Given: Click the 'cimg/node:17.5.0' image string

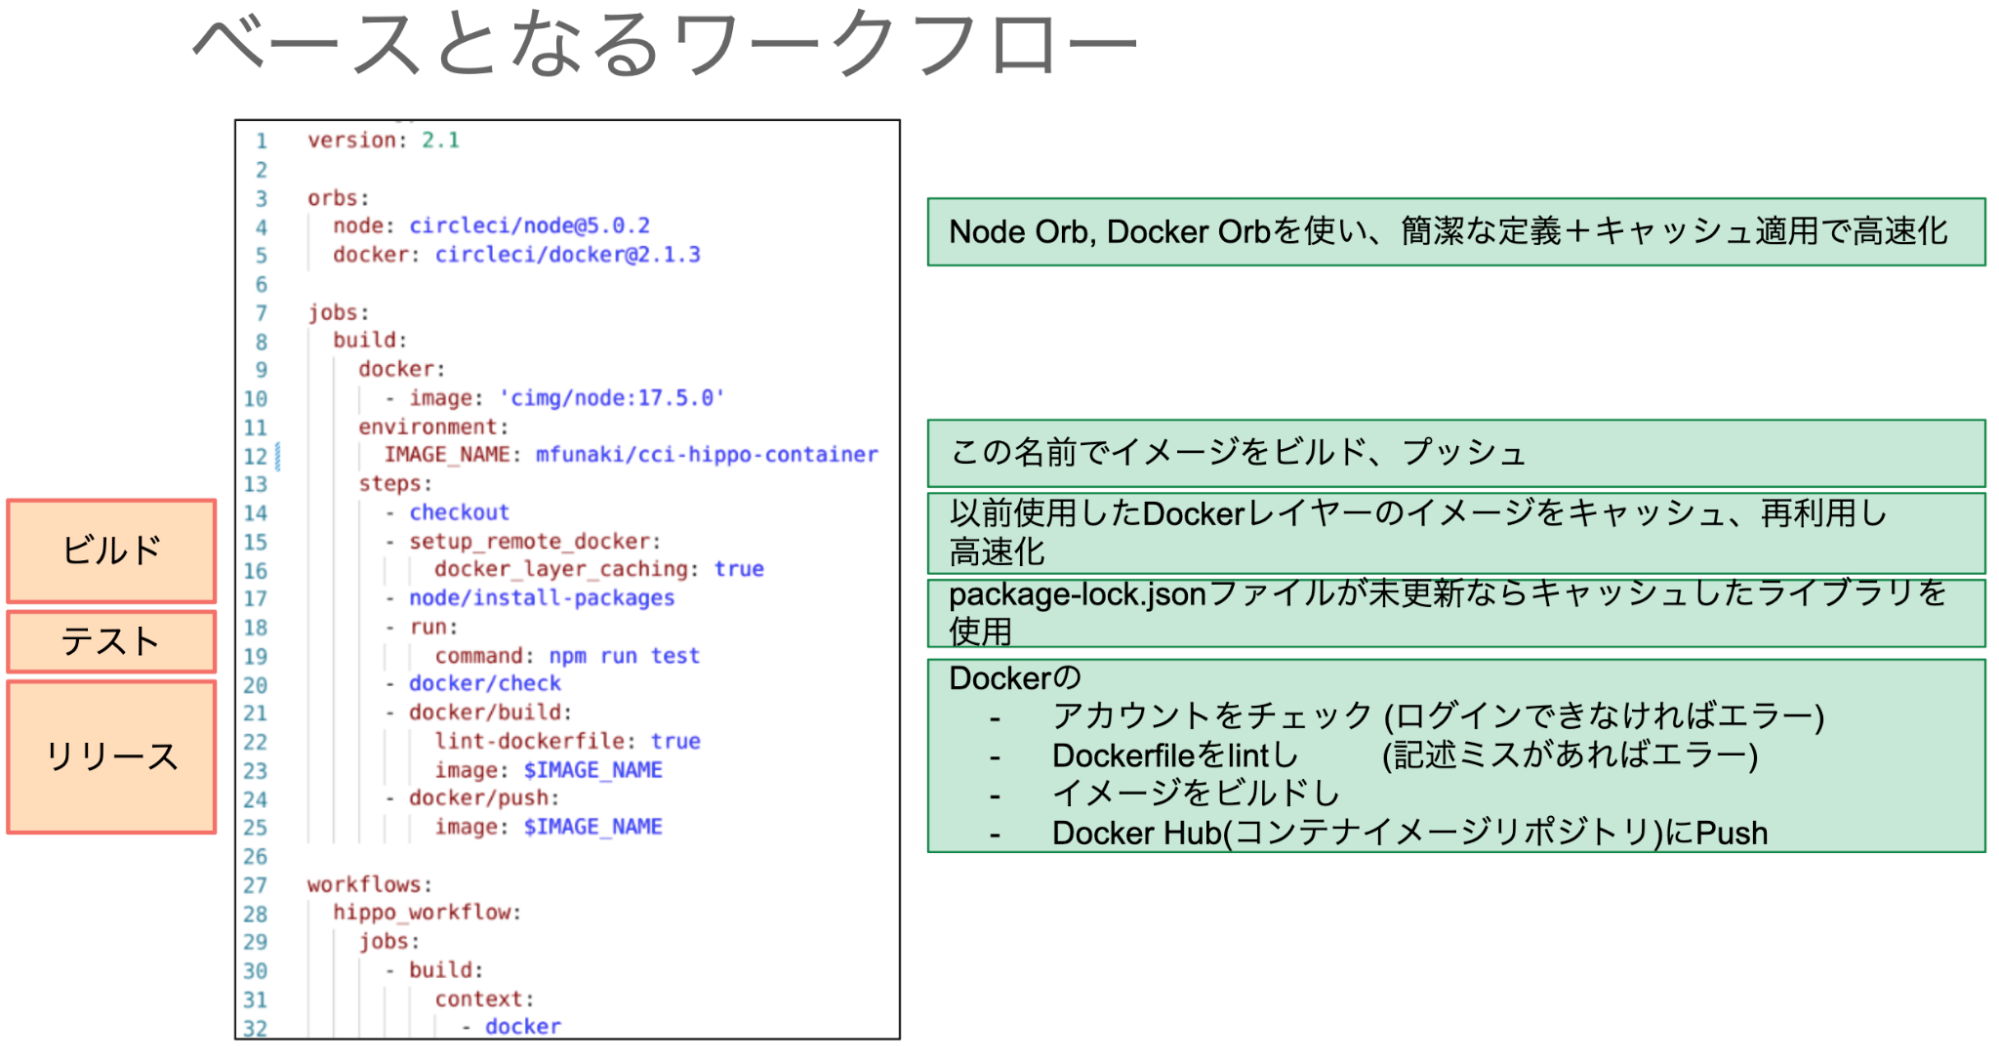Looking at the screenshot, I should (611, 398).
